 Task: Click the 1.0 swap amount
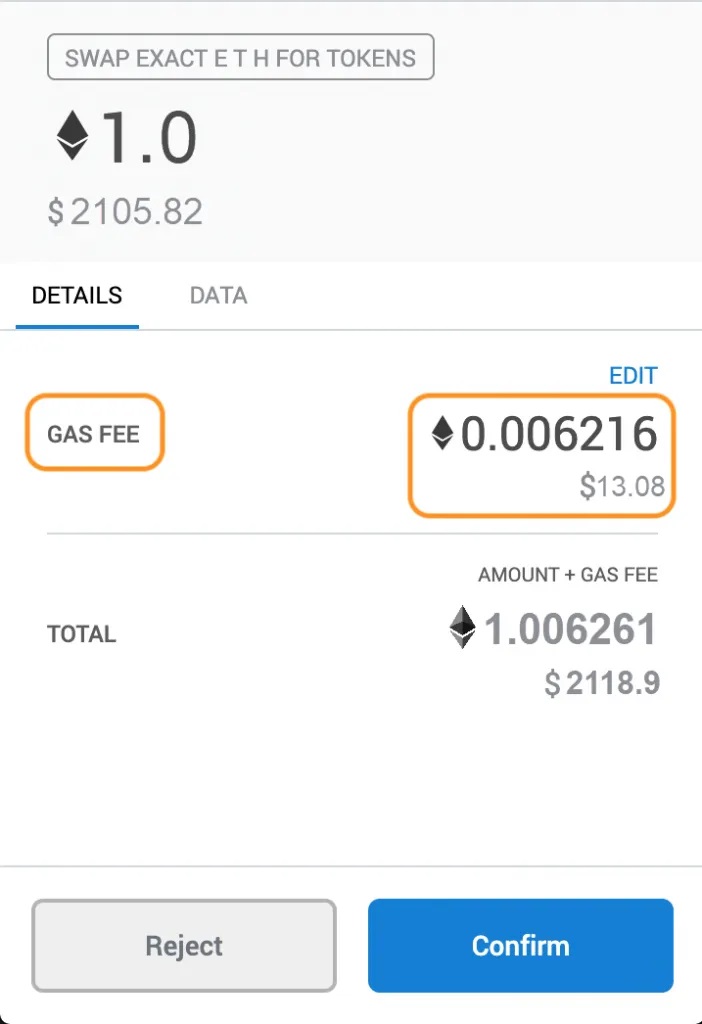click(149, 138)
